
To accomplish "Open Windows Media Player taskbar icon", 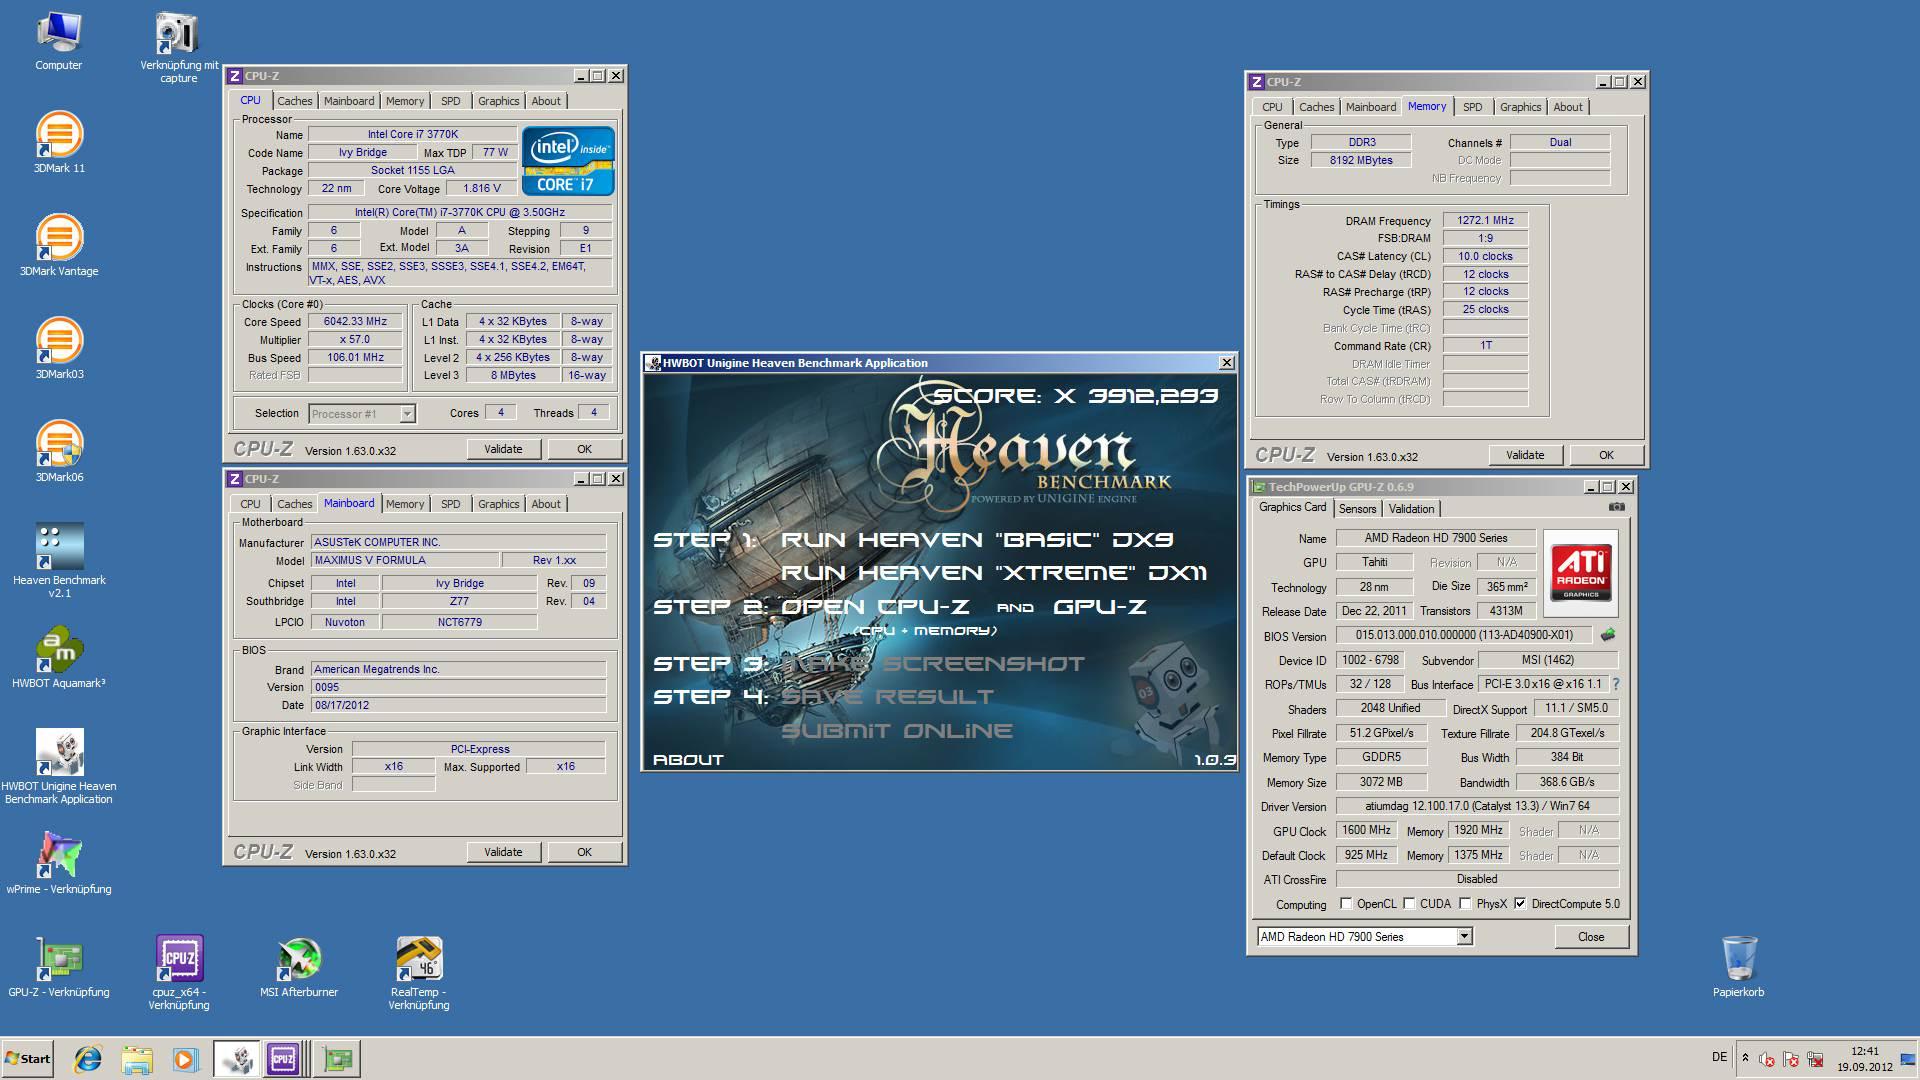I will [185, 1058].
